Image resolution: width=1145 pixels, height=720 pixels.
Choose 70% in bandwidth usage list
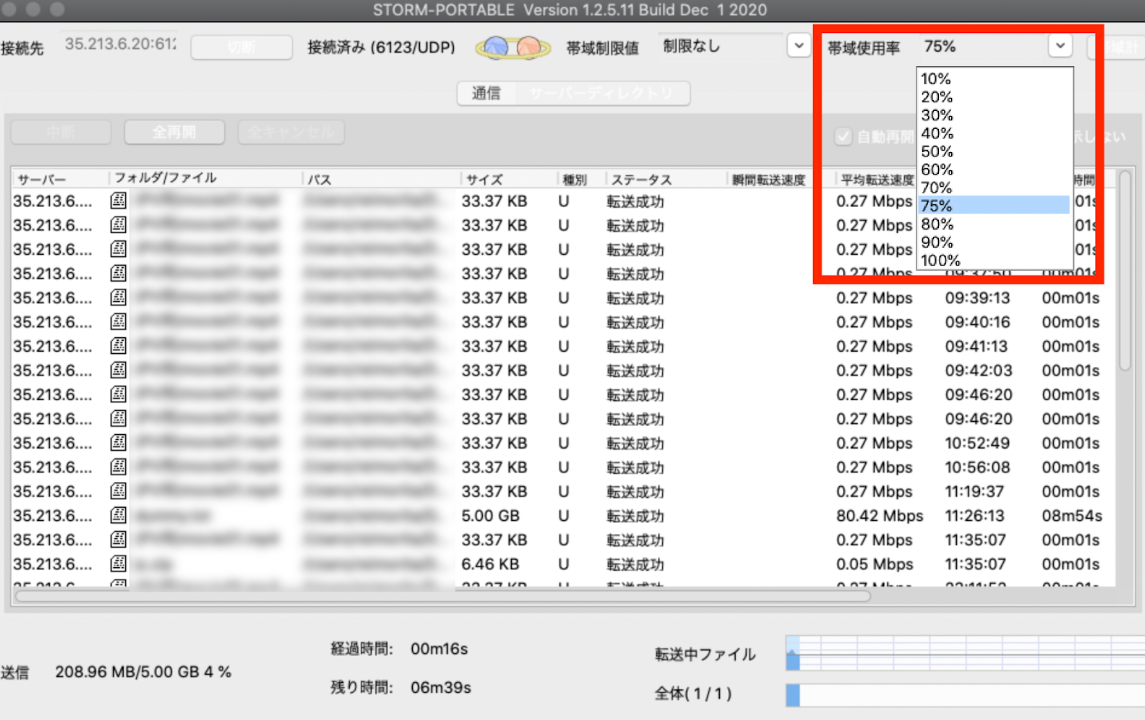(994, 188)
